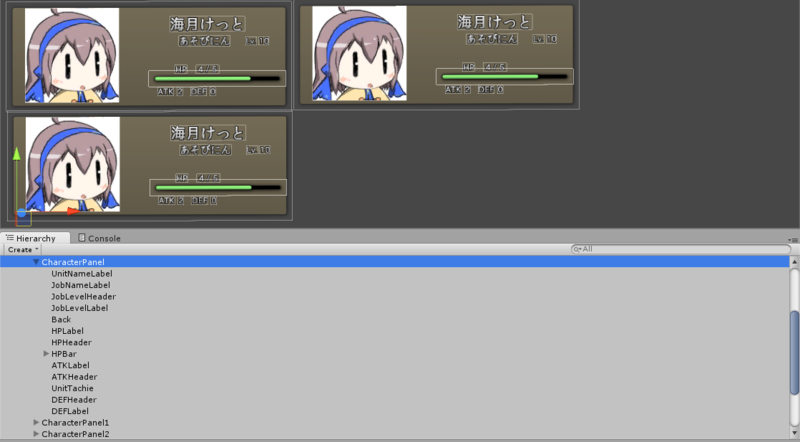
Task: Select DEFLabel in the hierarchy
Action: click(70, 411)
